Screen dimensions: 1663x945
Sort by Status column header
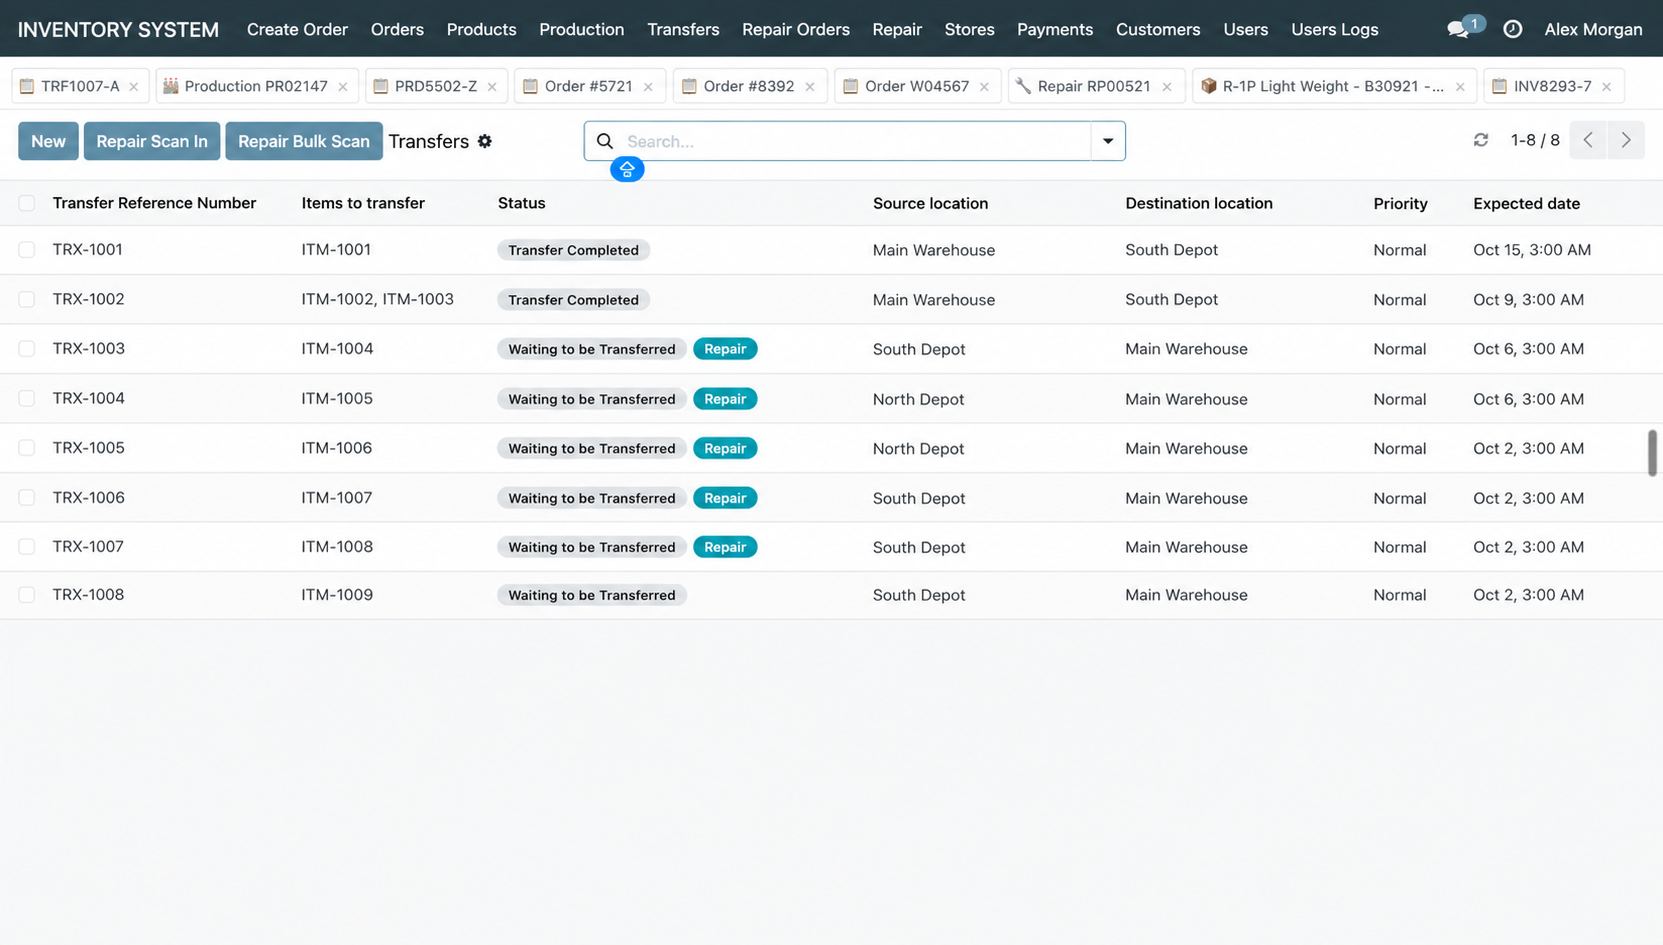[521, 203]
